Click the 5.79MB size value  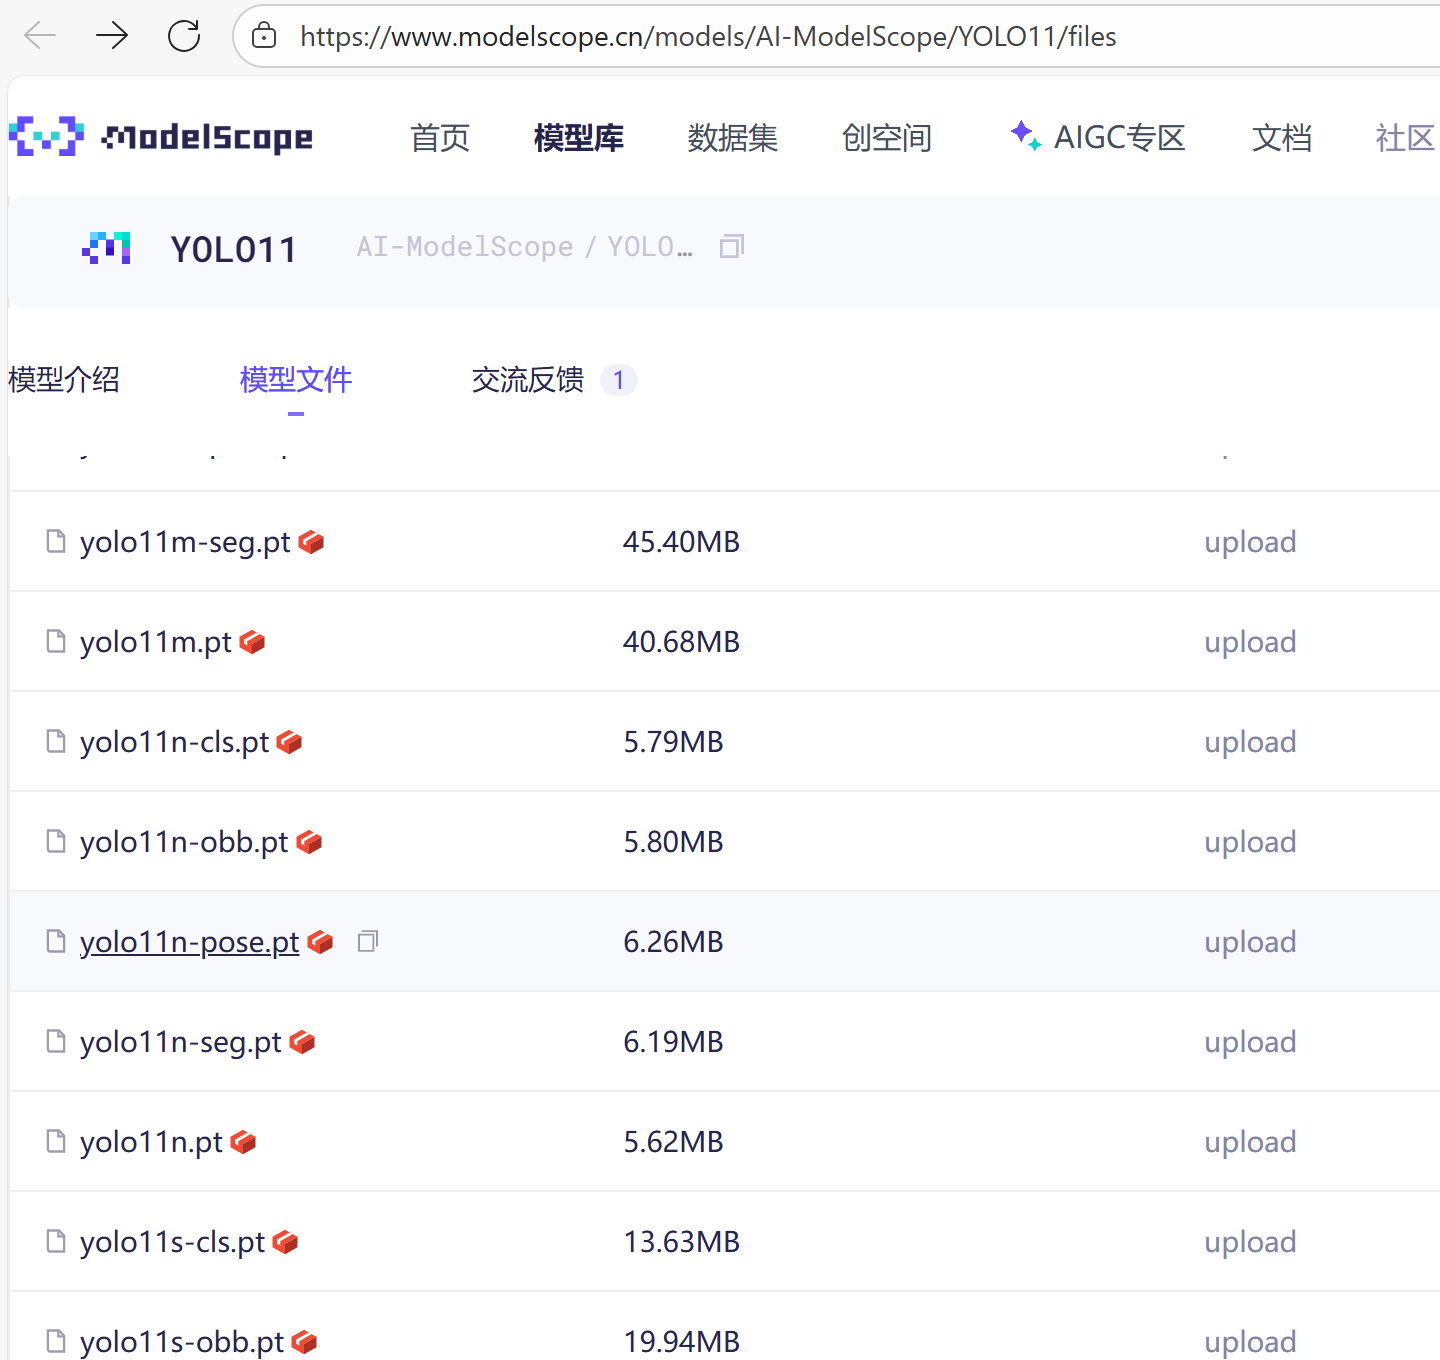[673, 742]
